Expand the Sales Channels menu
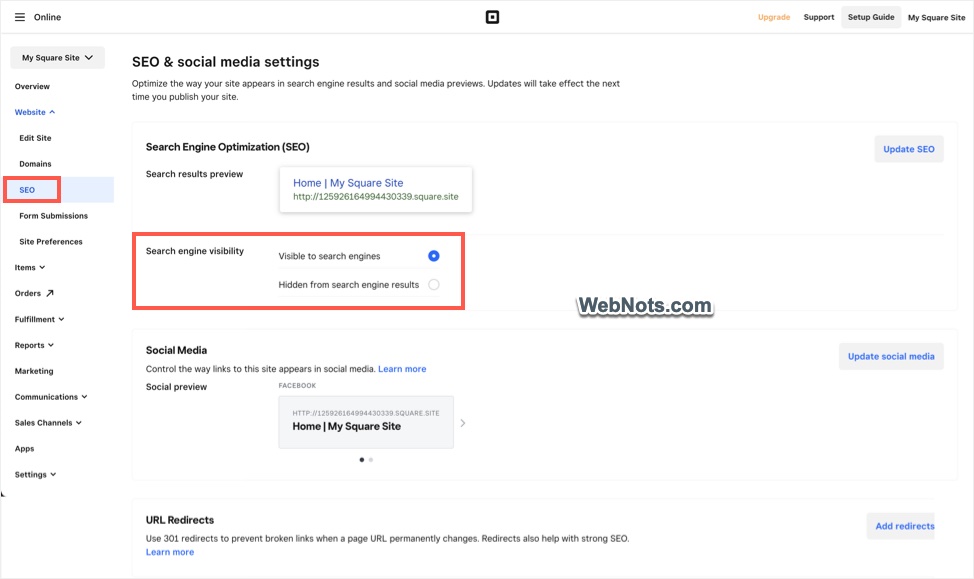 (48, 423)
